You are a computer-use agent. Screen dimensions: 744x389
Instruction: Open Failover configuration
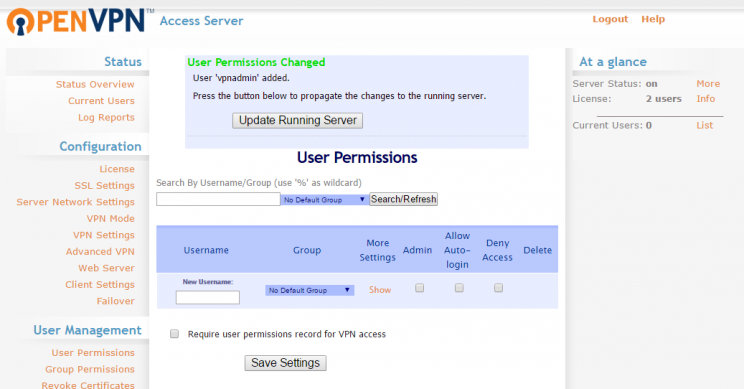coord(116,301)
